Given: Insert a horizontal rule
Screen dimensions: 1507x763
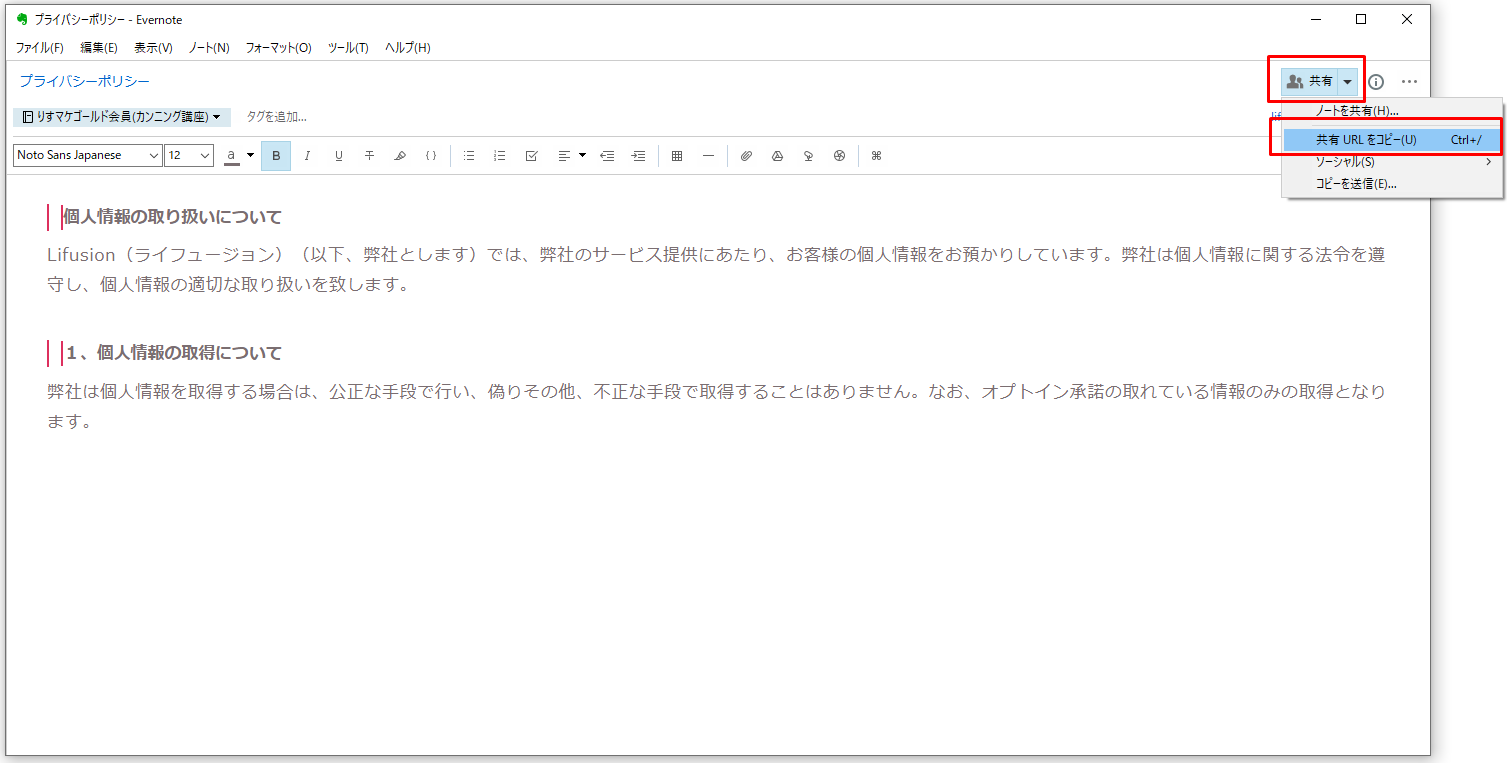Looking at the screenshot, I should (x=708, y=156).
